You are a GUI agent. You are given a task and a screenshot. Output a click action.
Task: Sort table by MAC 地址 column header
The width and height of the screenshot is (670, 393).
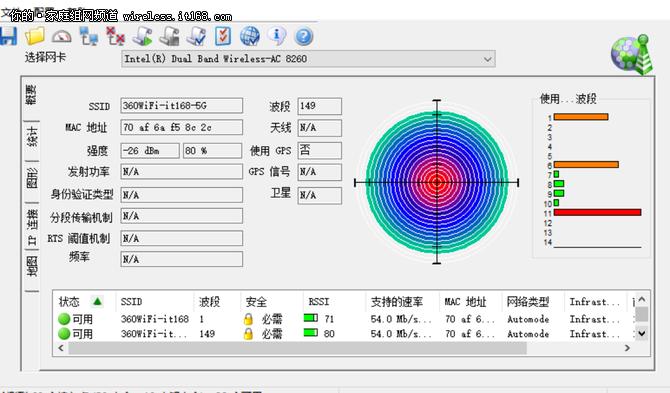pos(471,302)
